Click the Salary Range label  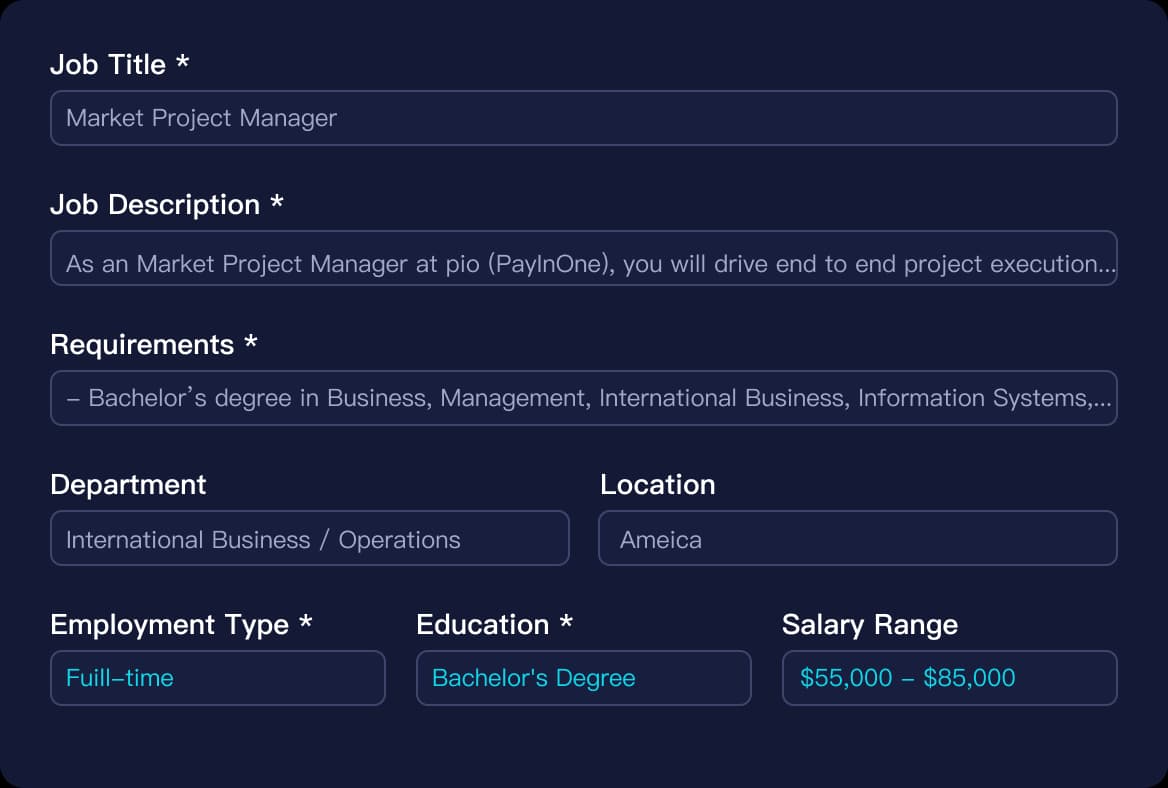tap(869, 625)
